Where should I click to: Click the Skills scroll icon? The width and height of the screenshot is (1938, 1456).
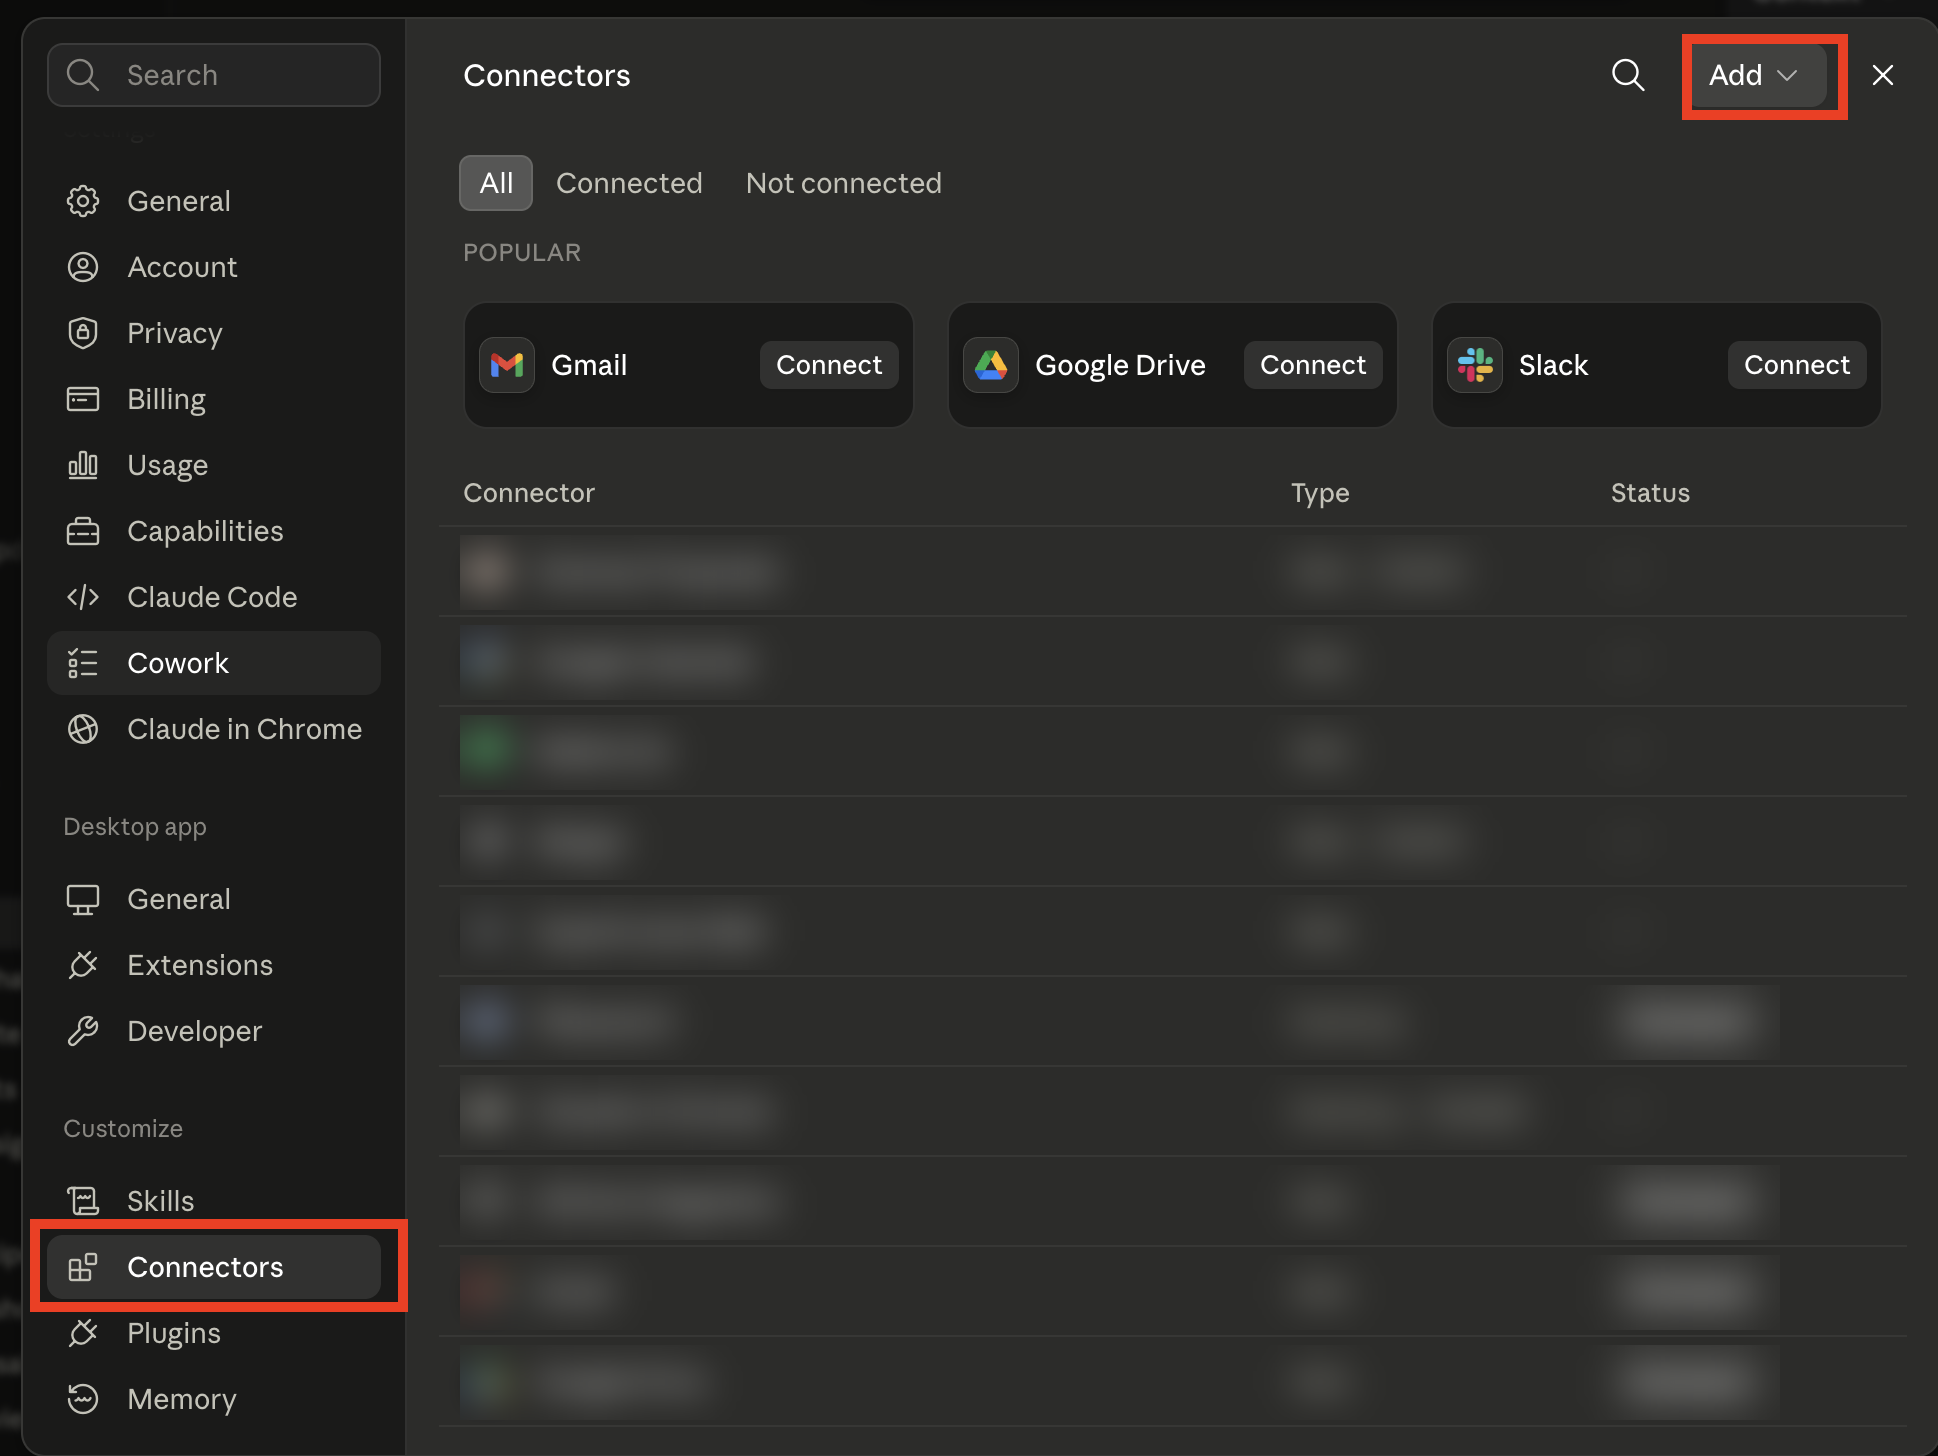(83, 1201)
